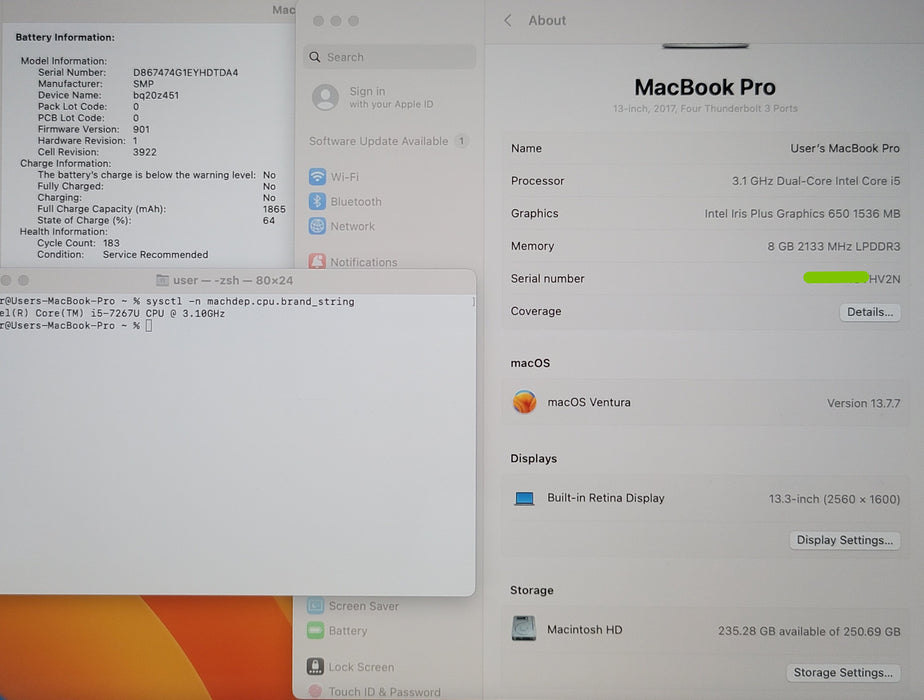The image size is (924, 700).
Task: Click the Firmware Version value 901
Action: 141,129
